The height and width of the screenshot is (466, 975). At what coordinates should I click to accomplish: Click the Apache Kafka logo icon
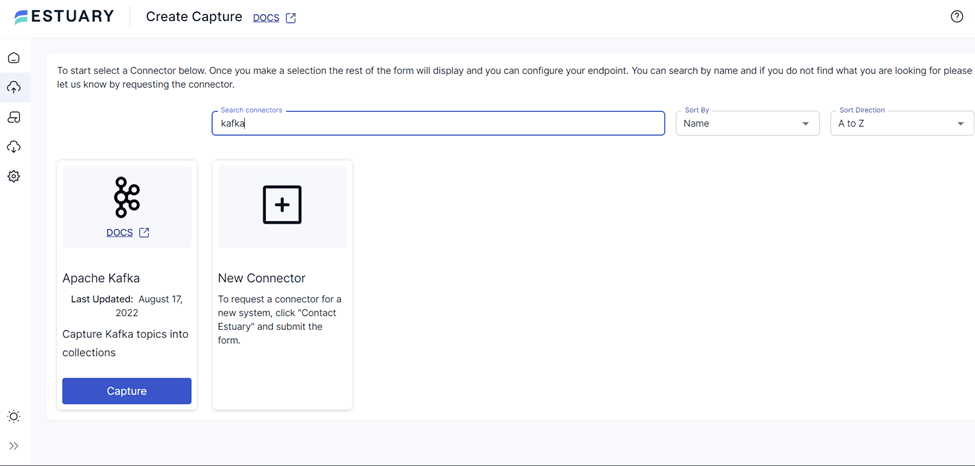[x=127, y=197]
